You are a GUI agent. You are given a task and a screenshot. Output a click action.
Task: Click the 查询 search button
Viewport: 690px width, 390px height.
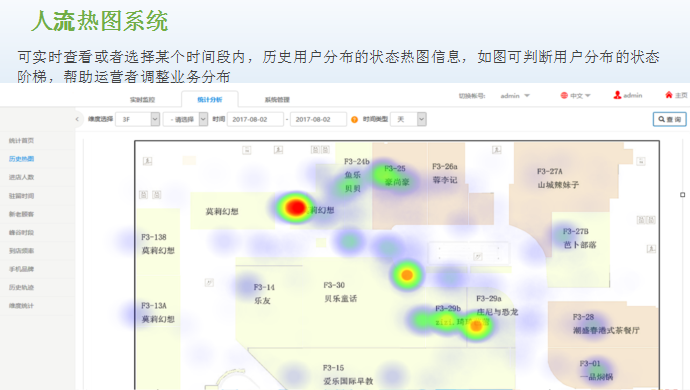click(x=669, y=119)
